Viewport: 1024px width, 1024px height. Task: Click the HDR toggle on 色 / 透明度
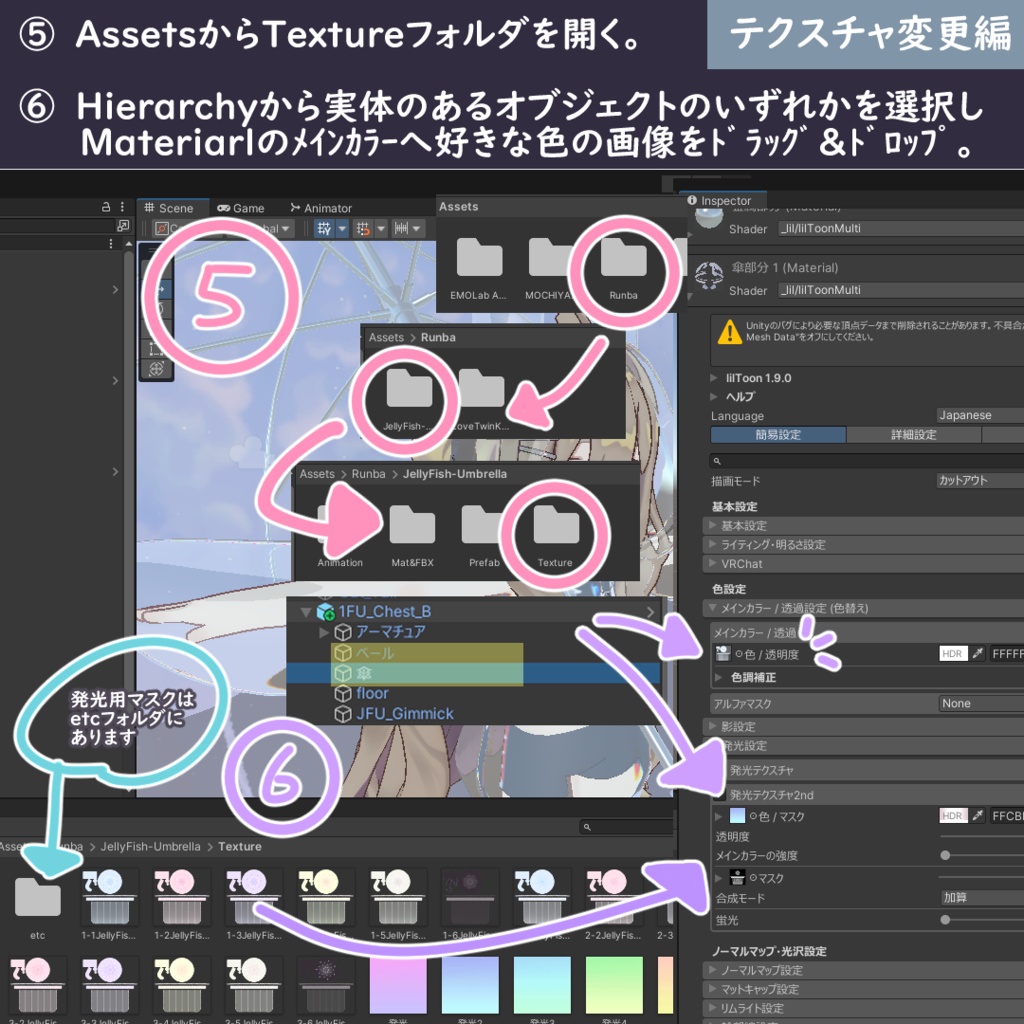(952, 654)
